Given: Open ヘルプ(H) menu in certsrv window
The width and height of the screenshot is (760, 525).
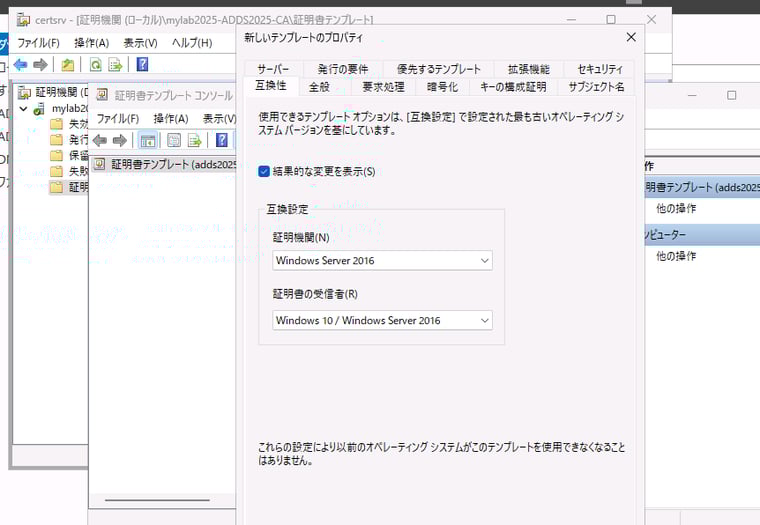Looking at the screenshot, I should pyautogui.click(x=192, y=43).
